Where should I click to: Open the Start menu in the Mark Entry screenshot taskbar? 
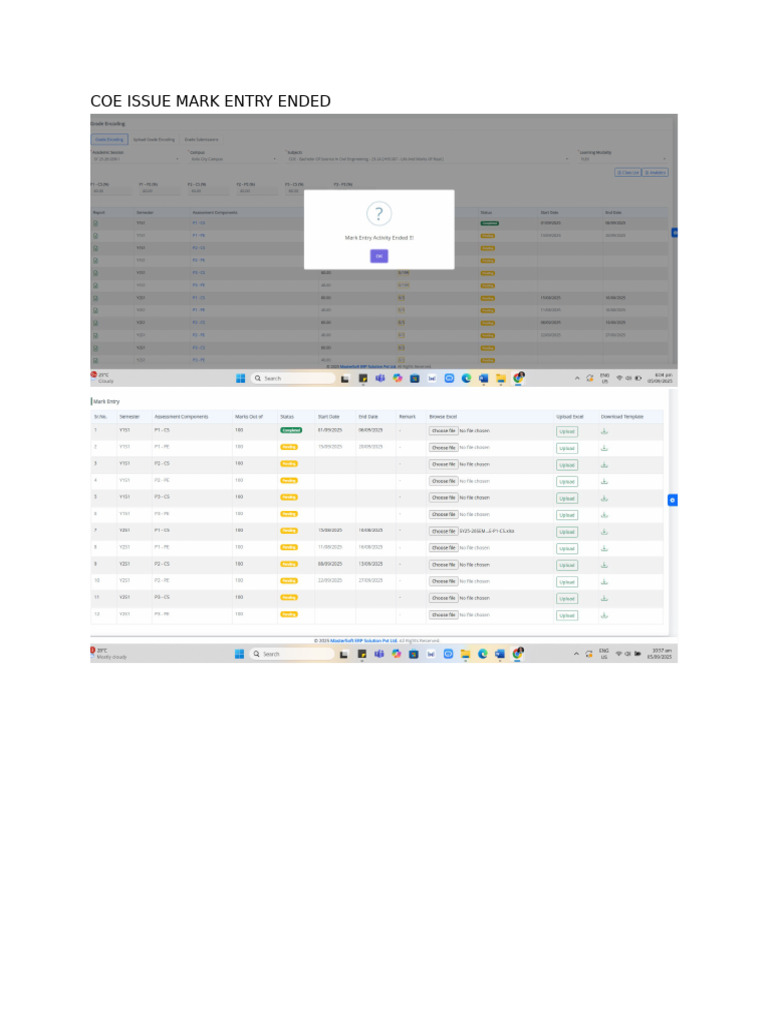239,654
